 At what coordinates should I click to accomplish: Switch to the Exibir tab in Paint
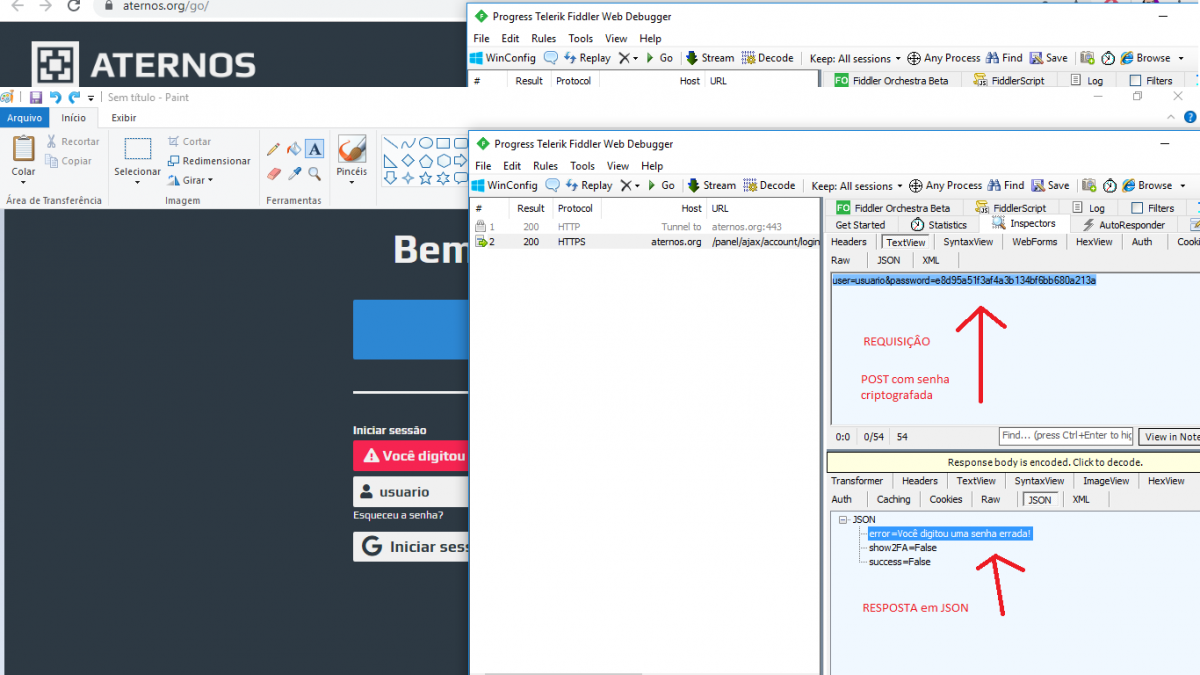click(x=123, y=118)
